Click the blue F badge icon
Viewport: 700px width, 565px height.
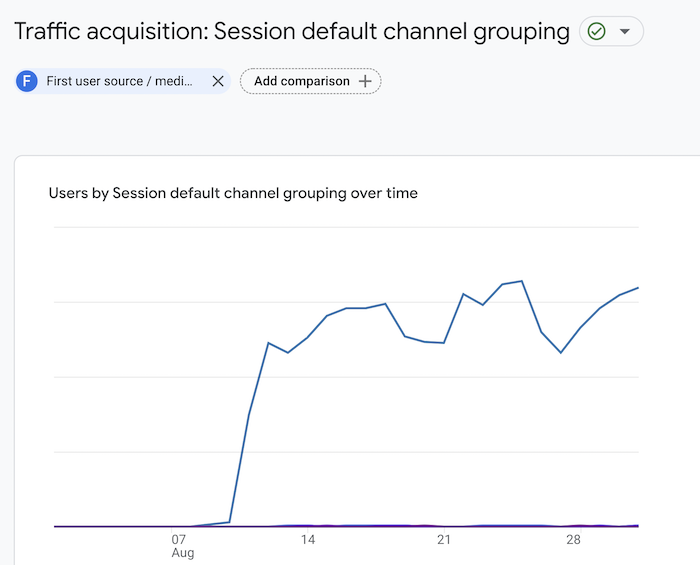(x=27, y=81)
